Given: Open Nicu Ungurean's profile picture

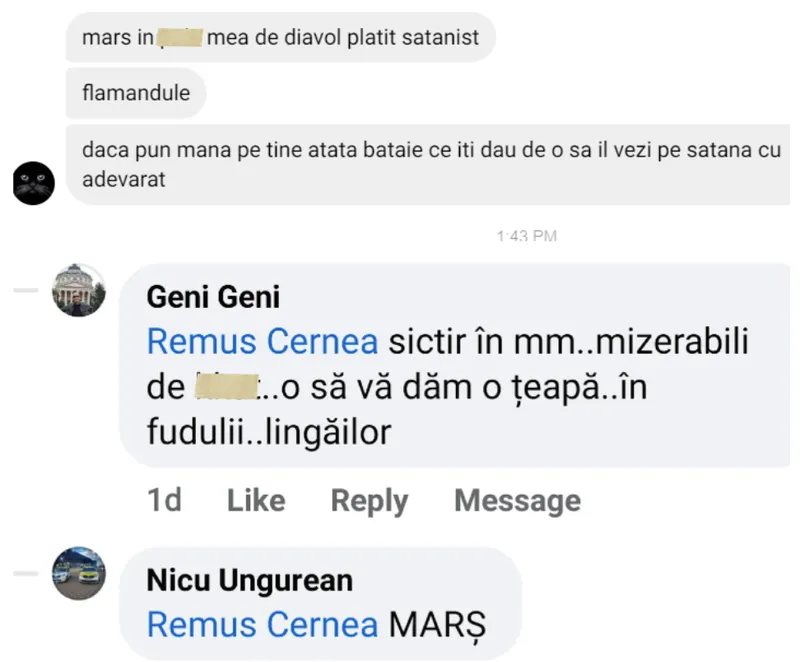Looking at the screenshot, I should click(x=79, y=573).
